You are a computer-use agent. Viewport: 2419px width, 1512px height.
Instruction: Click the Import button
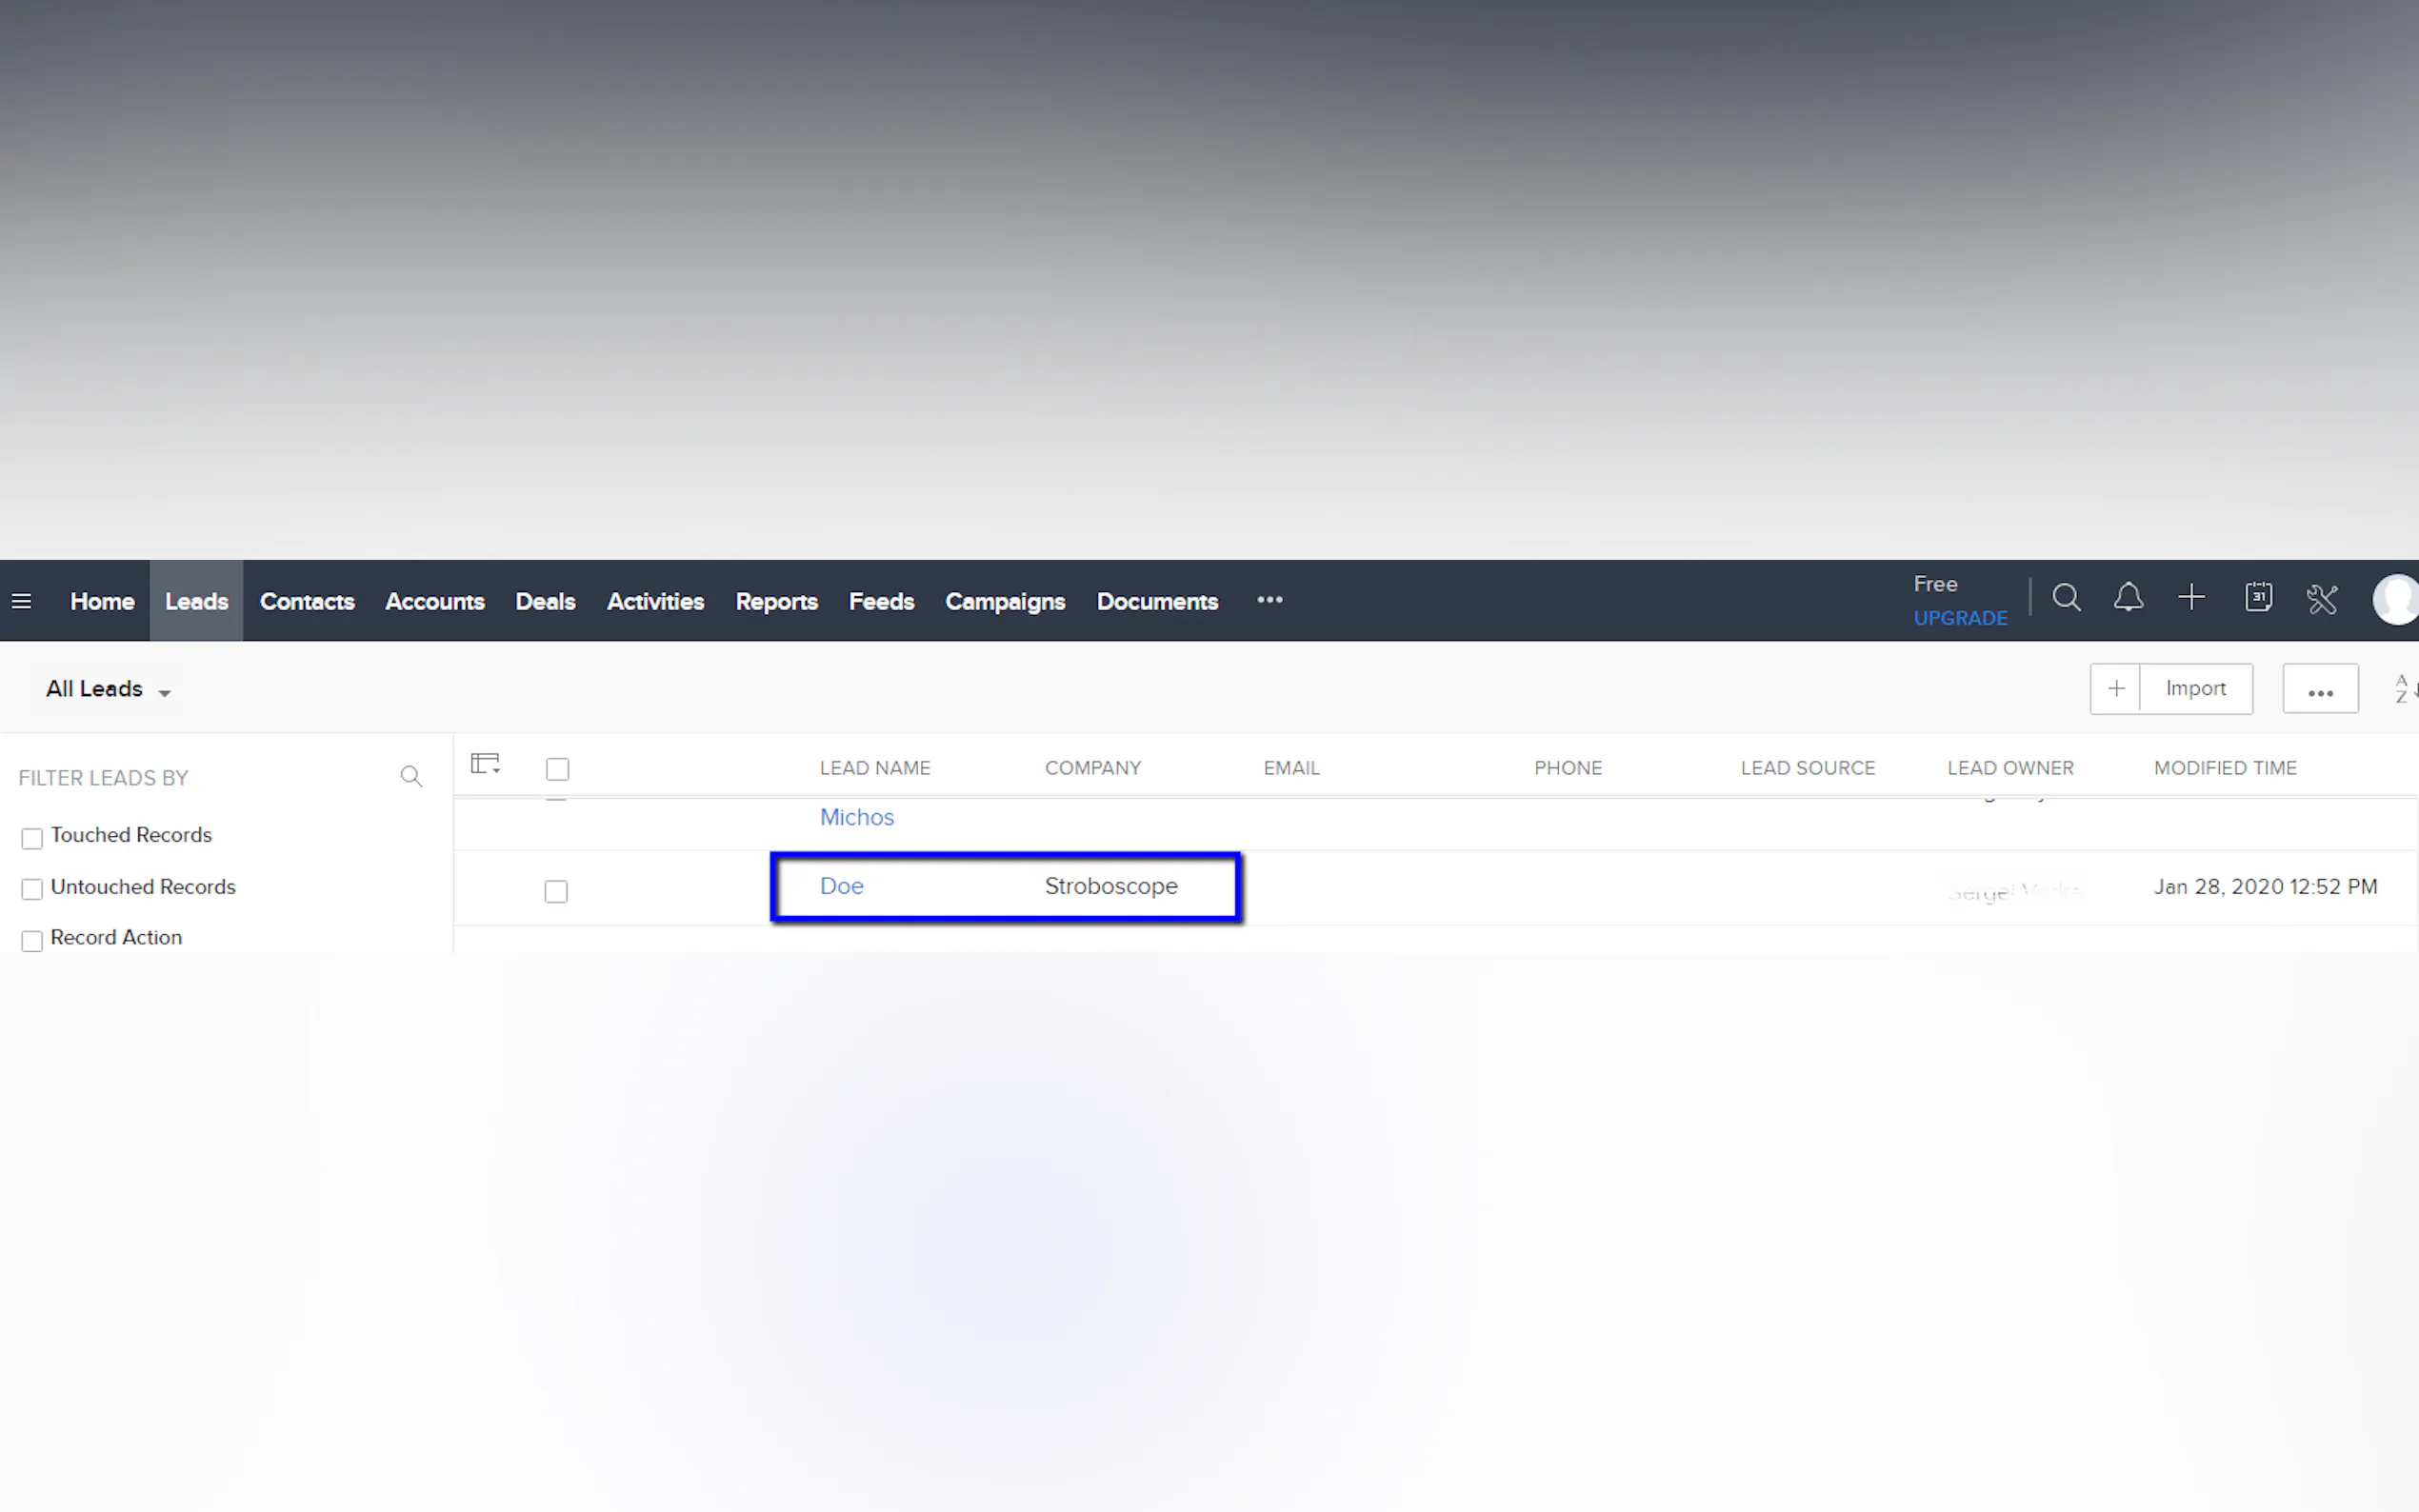click(2195, 688)
